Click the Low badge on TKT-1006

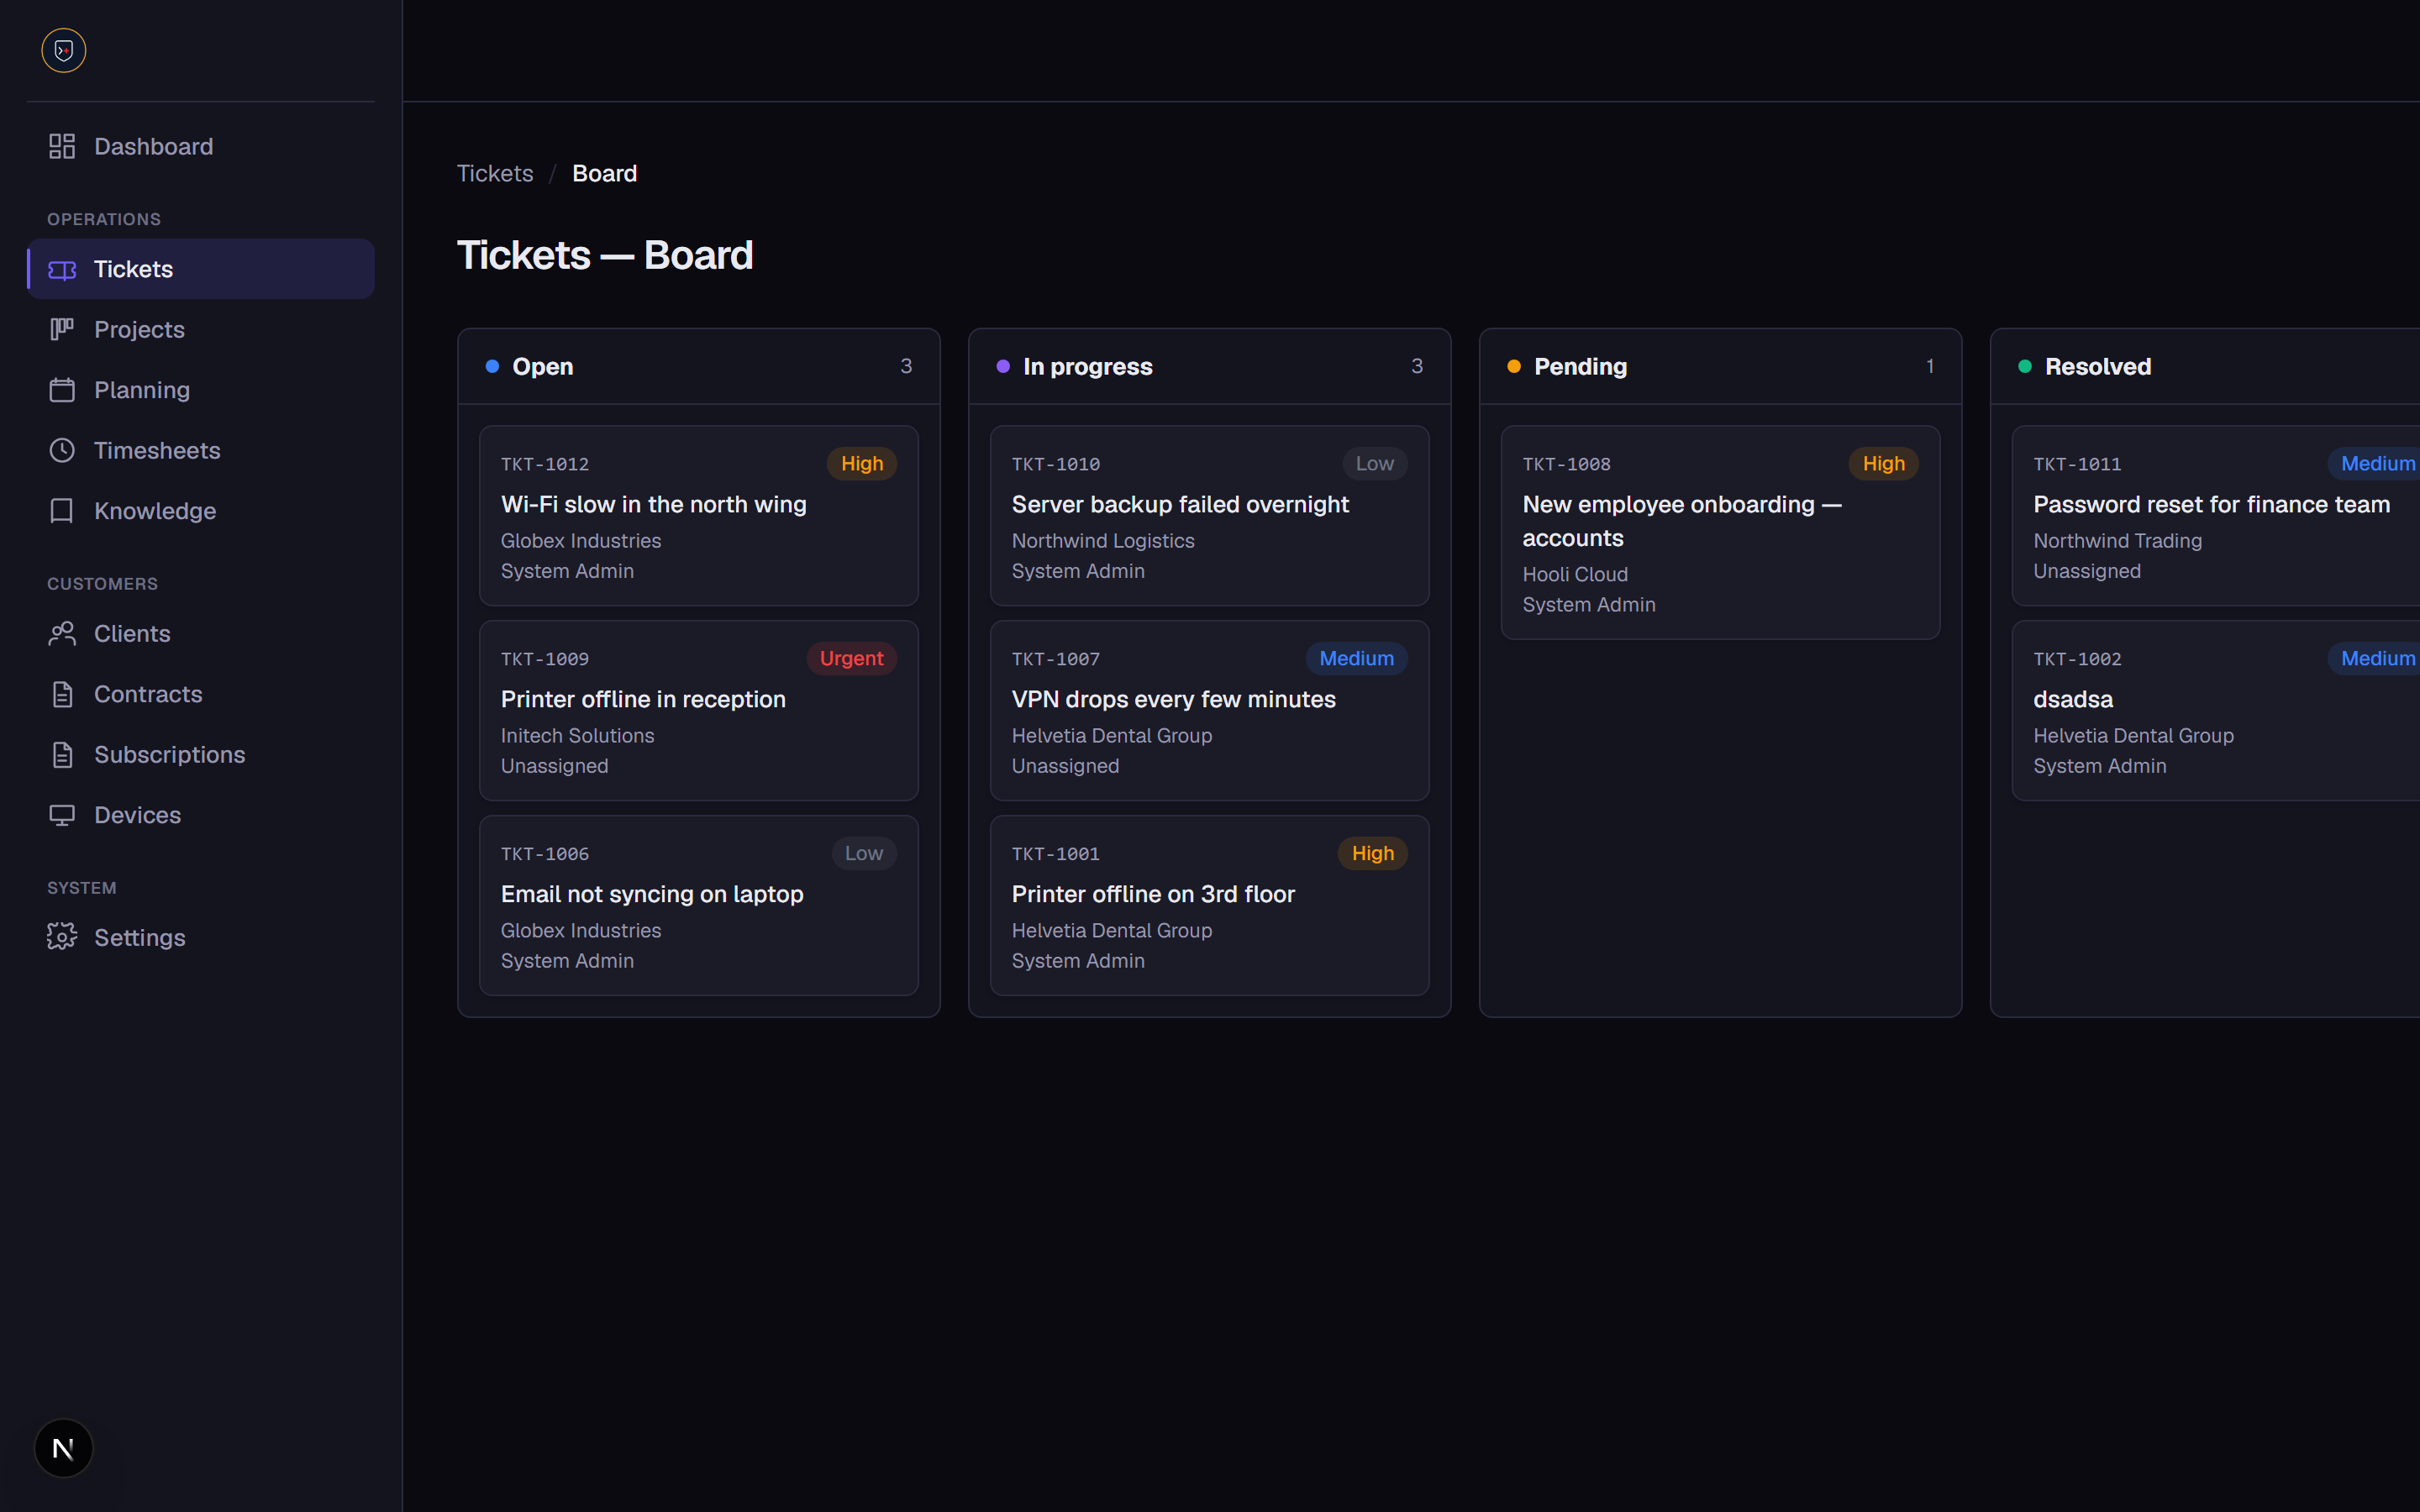point(863,853)
